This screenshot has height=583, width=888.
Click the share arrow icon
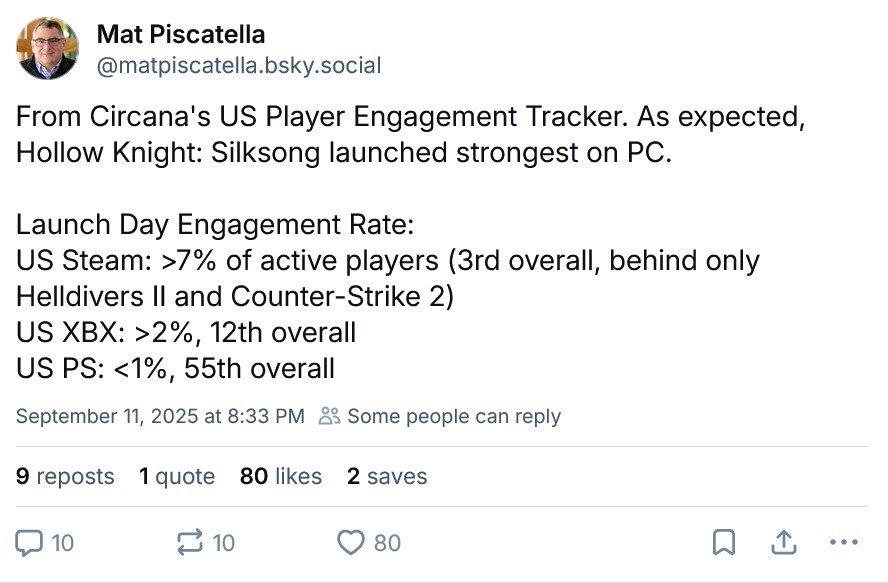coord(785,543)
